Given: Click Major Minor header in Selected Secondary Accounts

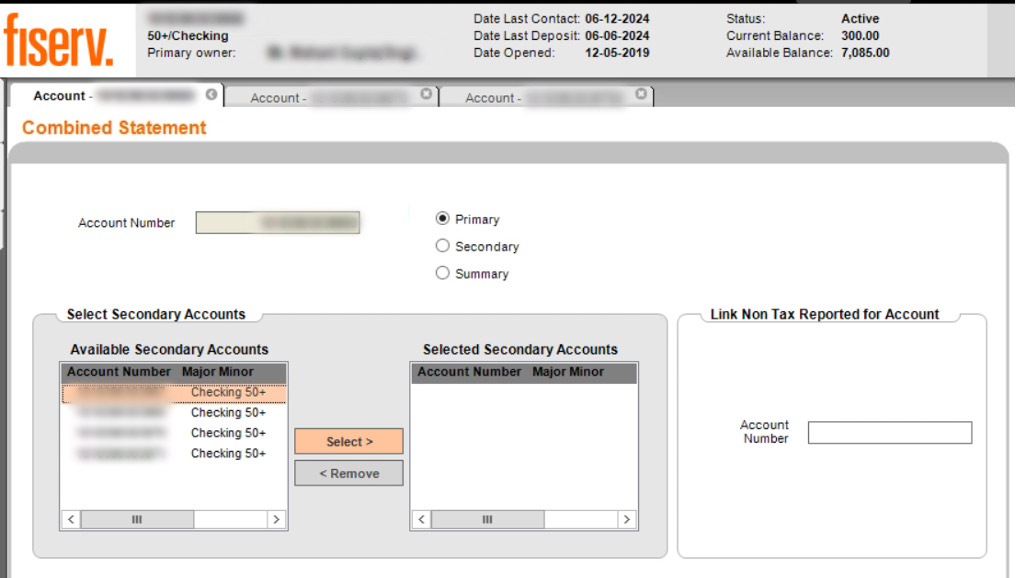Looking at the screenshot, I should coord(568,372).
